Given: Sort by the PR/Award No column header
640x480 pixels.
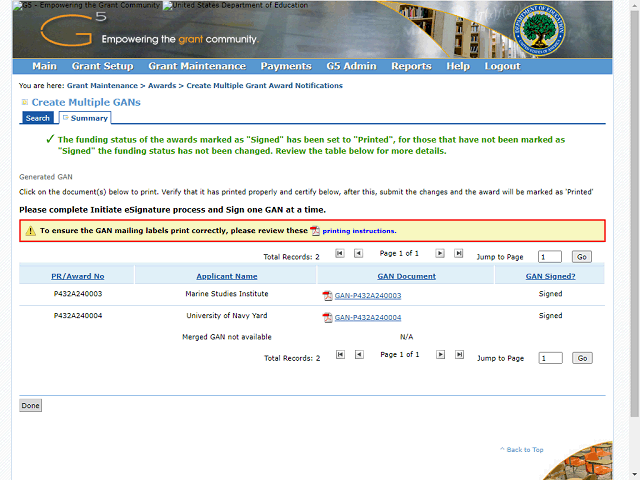Looking at the screenshot, I should point(78,276).
